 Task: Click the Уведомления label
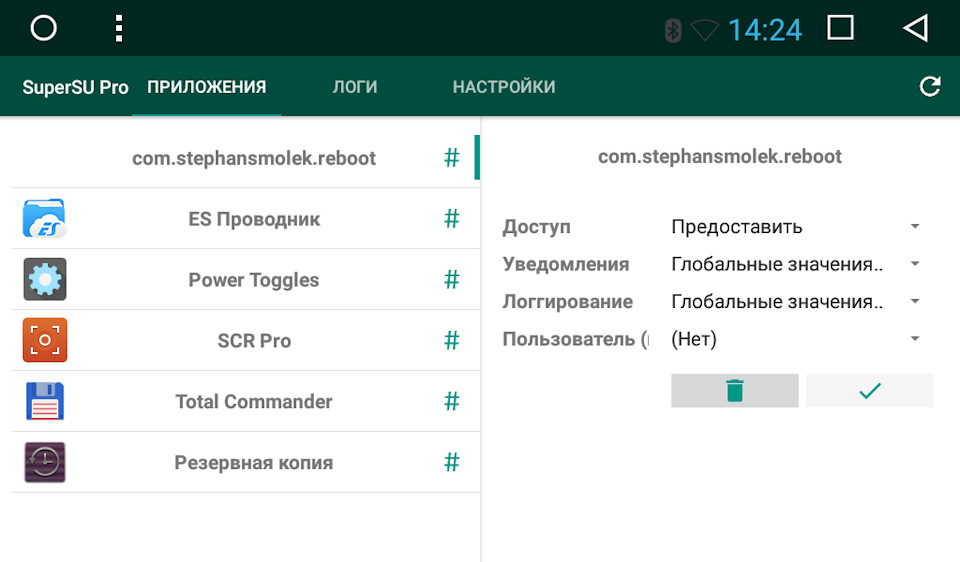tap(566, 264)
